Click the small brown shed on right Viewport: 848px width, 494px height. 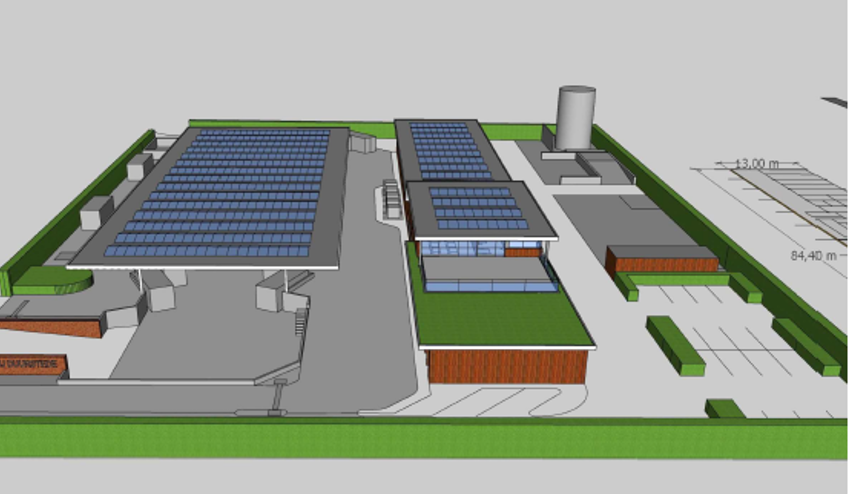click(x=662, y=259)
